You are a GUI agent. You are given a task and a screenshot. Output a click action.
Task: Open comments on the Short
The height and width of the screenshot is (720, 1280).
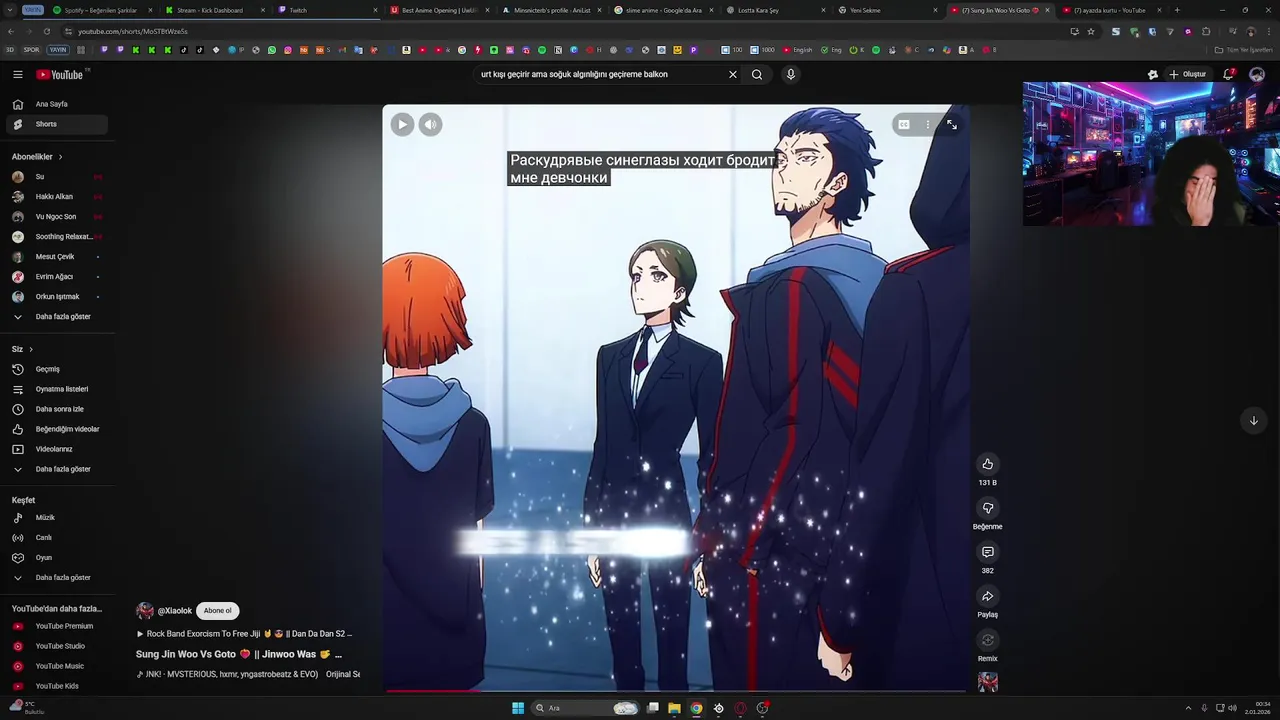tap(987, 552)
